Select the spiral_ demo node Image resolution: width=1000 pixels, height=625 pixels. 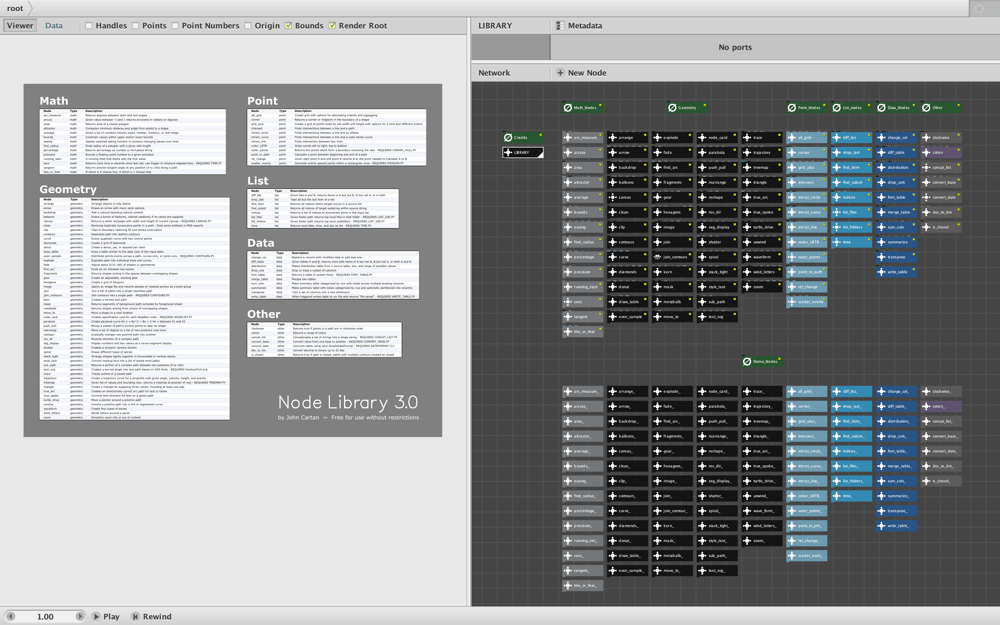[717, 511]
